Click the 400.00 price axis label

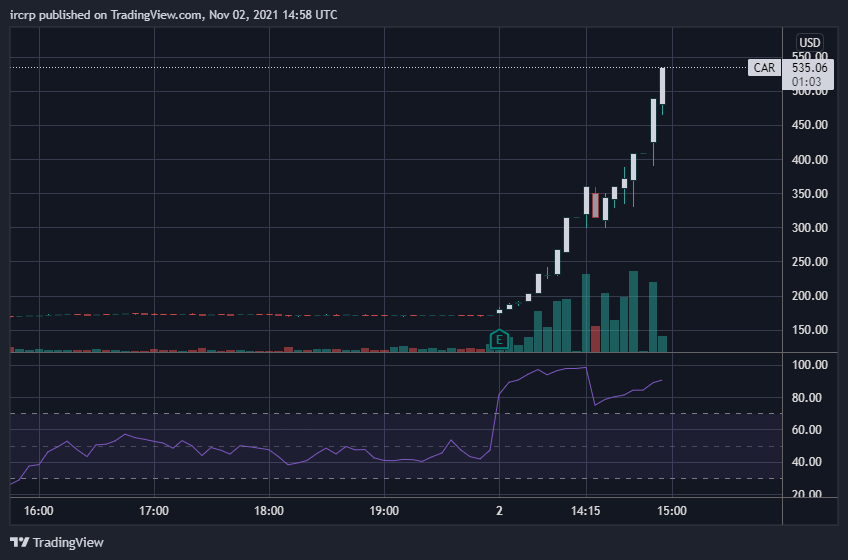[x=810, y=160]
